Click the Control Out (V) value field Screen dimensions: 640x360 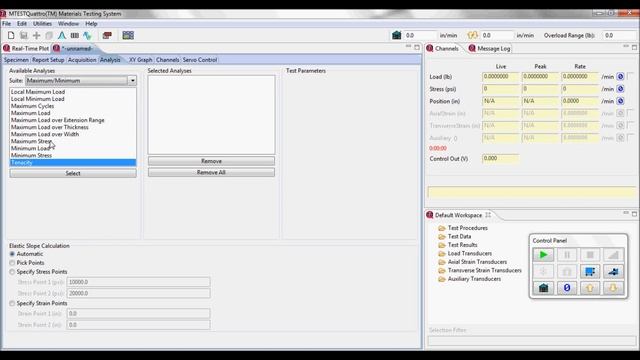point(500,158)
